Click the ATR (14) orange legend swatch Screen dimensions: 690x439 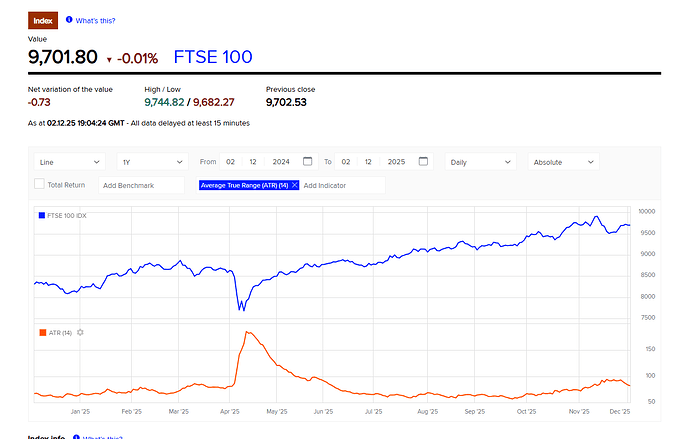tap(43, 333)
